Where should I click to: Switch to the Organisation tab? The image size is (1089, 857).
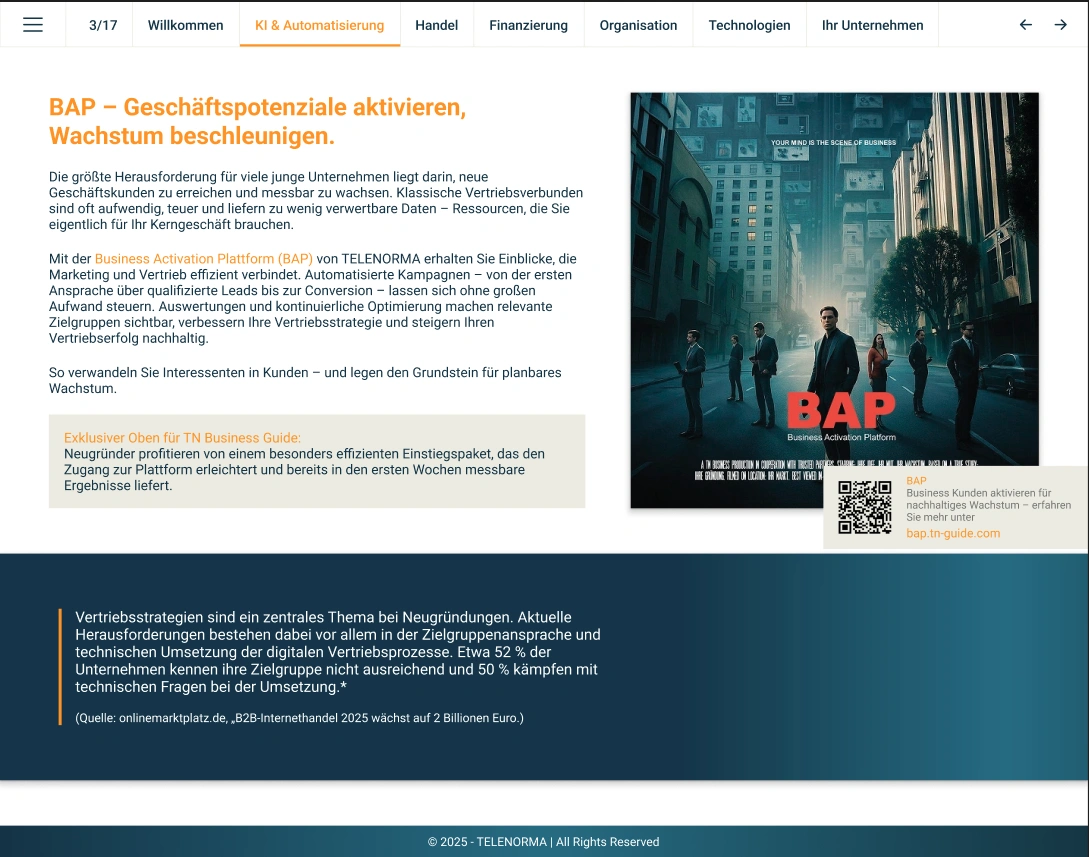click(638, 25)
